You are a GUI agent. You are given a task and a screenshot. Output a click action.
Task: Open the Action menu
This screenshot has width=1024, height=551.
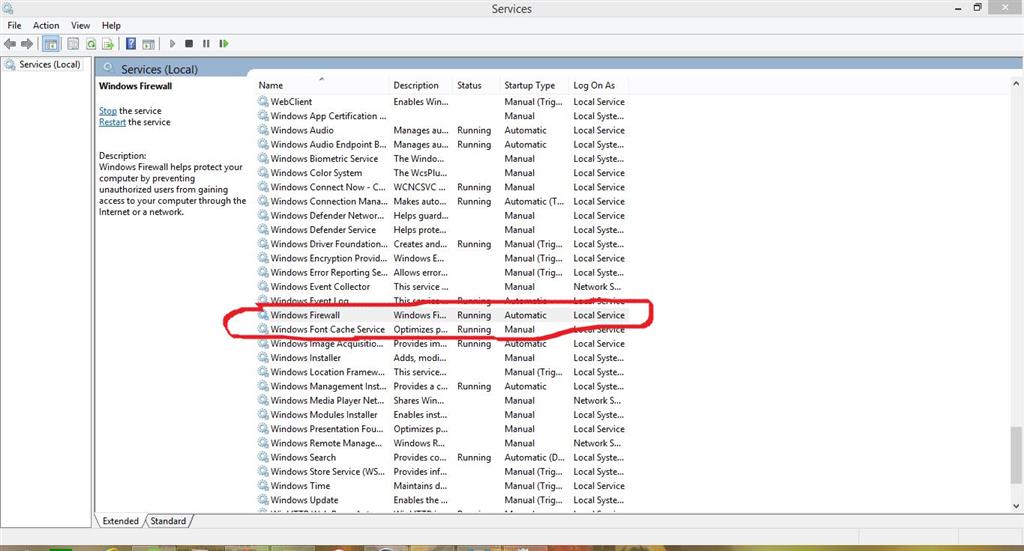[46, 25]
